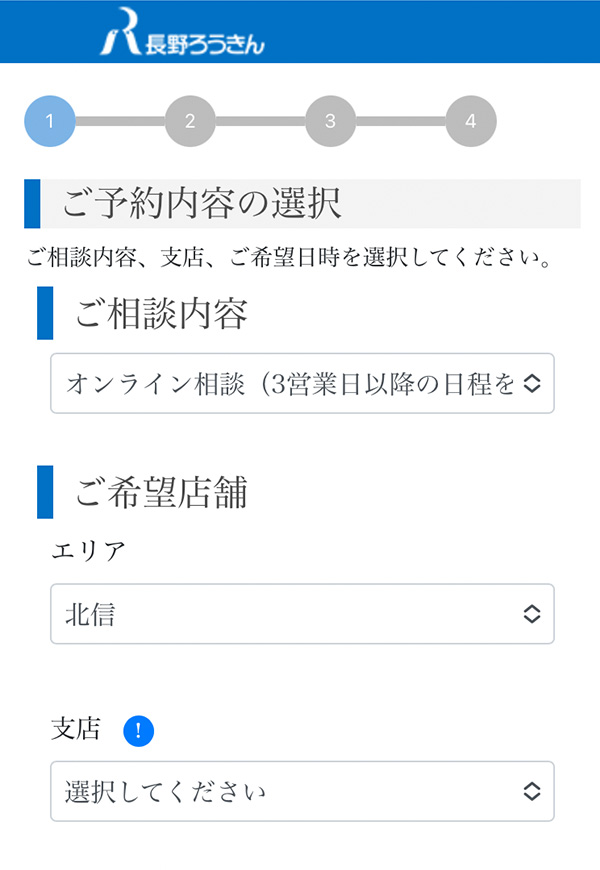
Task: Click the 支店 field label
Action: [x=76, y=730]
